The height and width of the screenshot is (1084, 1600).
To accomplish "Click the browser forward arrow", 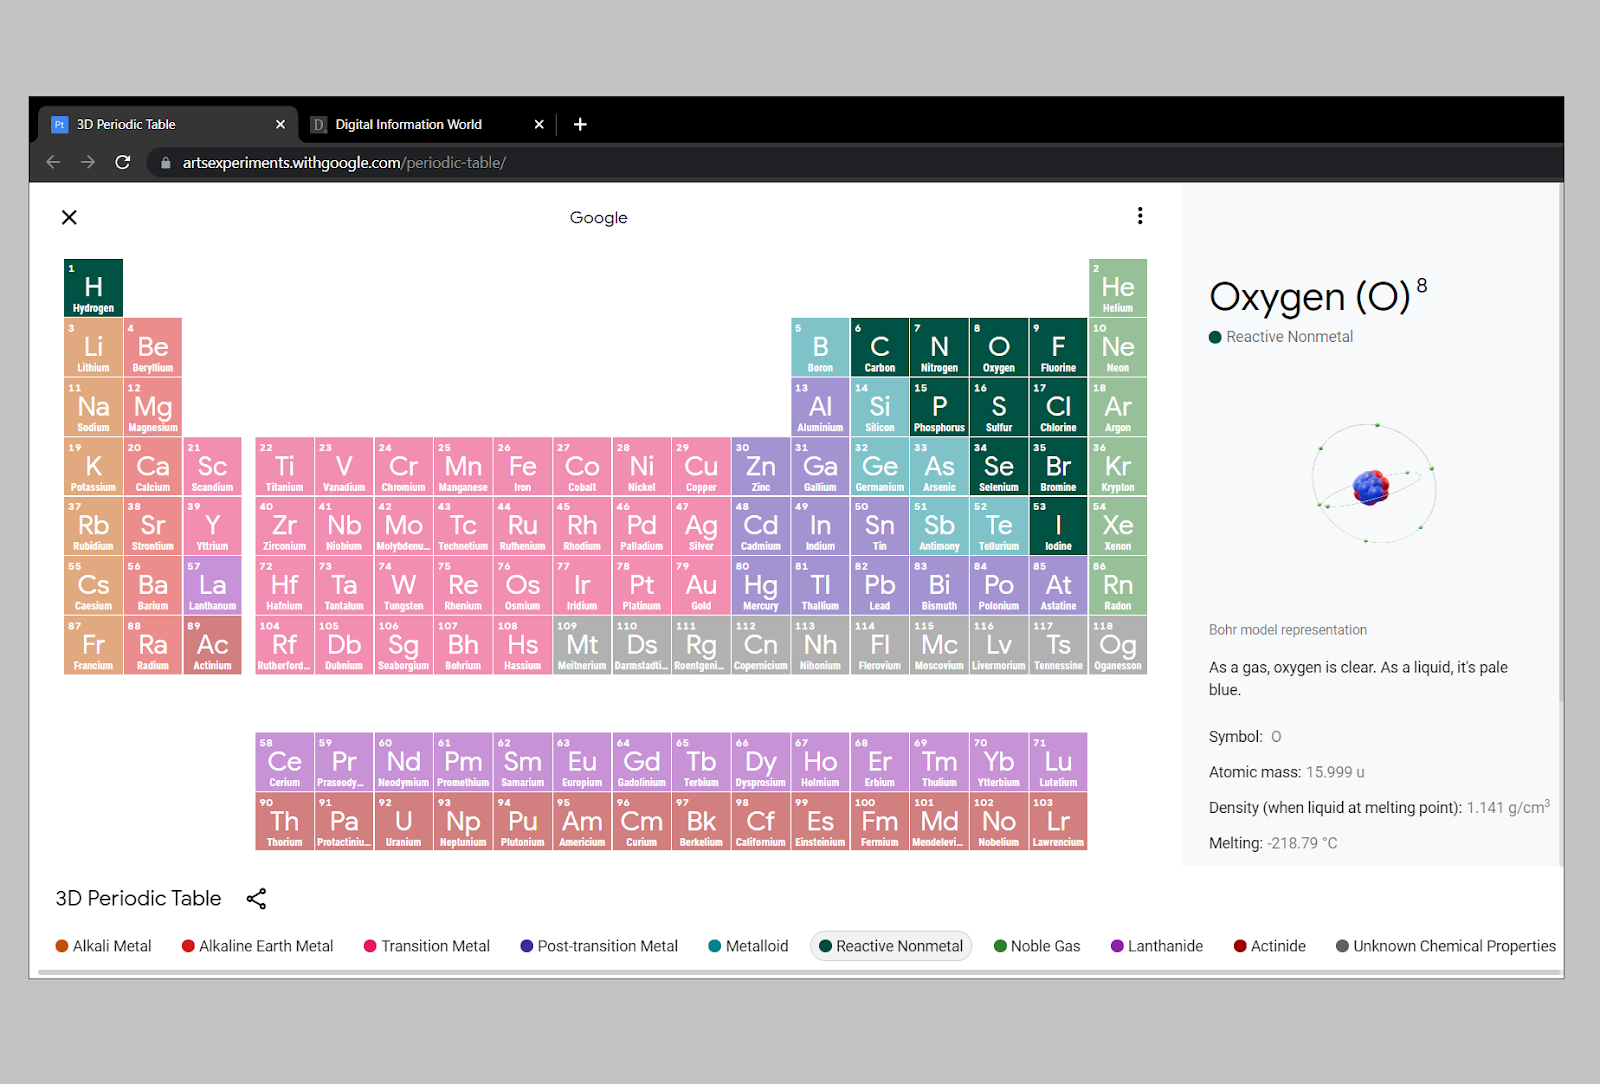I will (x=88, y=162).
